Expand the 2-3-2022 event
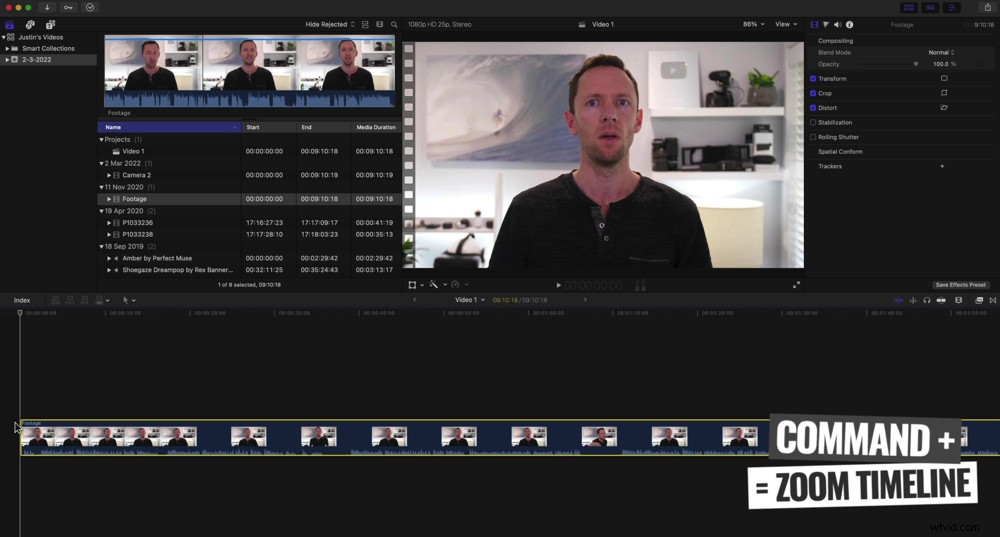The width and height of the screenshot is (1000, 537). pyautogui.click(x=7, y=59)
